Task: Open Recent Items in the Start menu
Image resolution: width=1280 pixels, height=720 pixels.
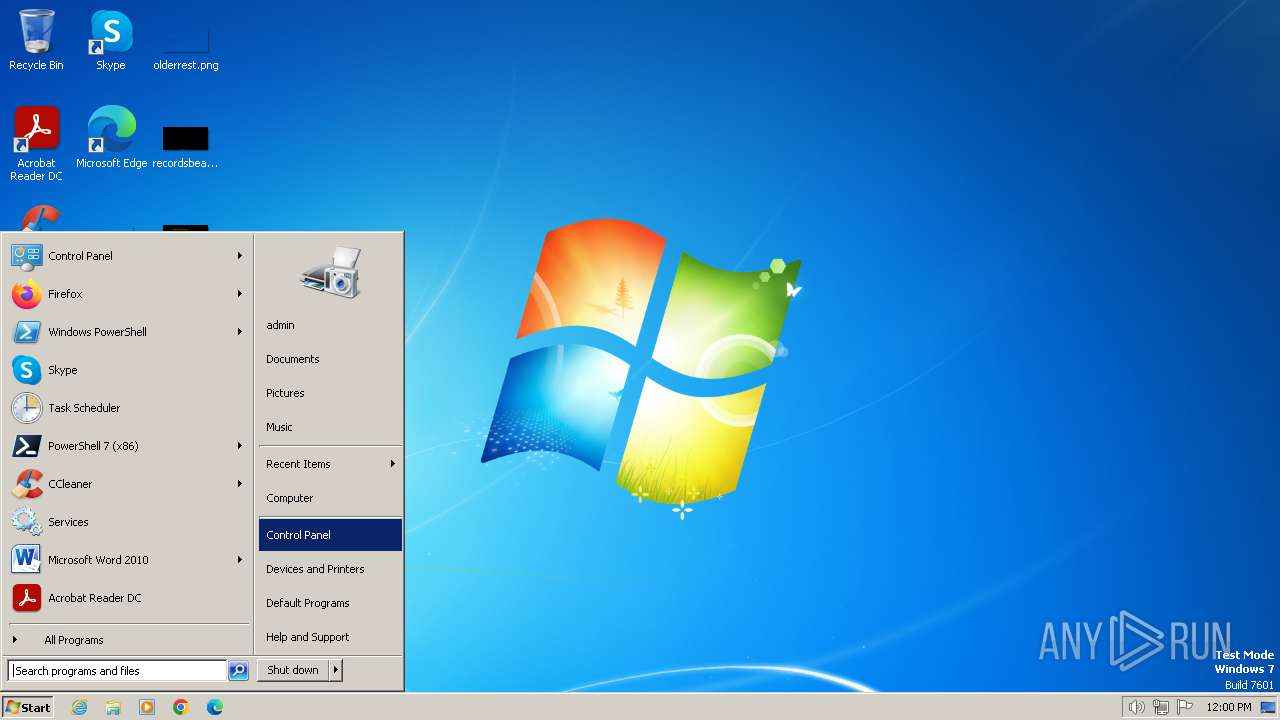Action: tap(330, 464)
